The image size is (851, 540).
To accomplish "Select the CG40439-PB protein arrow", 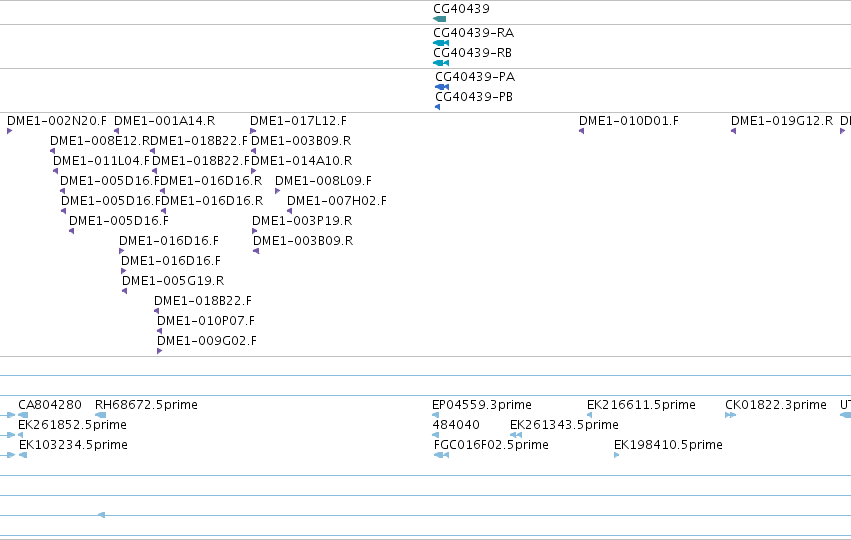I will pyautogui.click(x=437, y=107).
